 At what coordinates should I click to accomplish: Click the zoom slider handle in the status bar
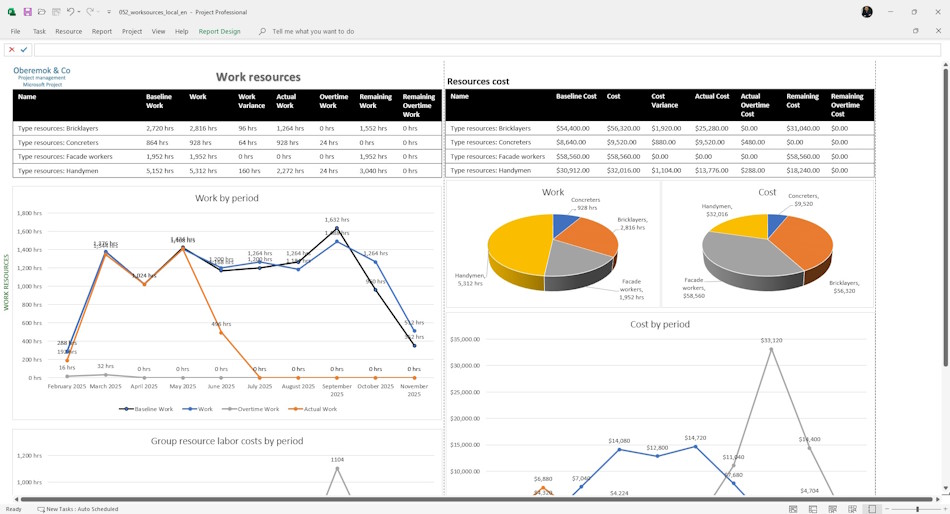pos(917,509)
